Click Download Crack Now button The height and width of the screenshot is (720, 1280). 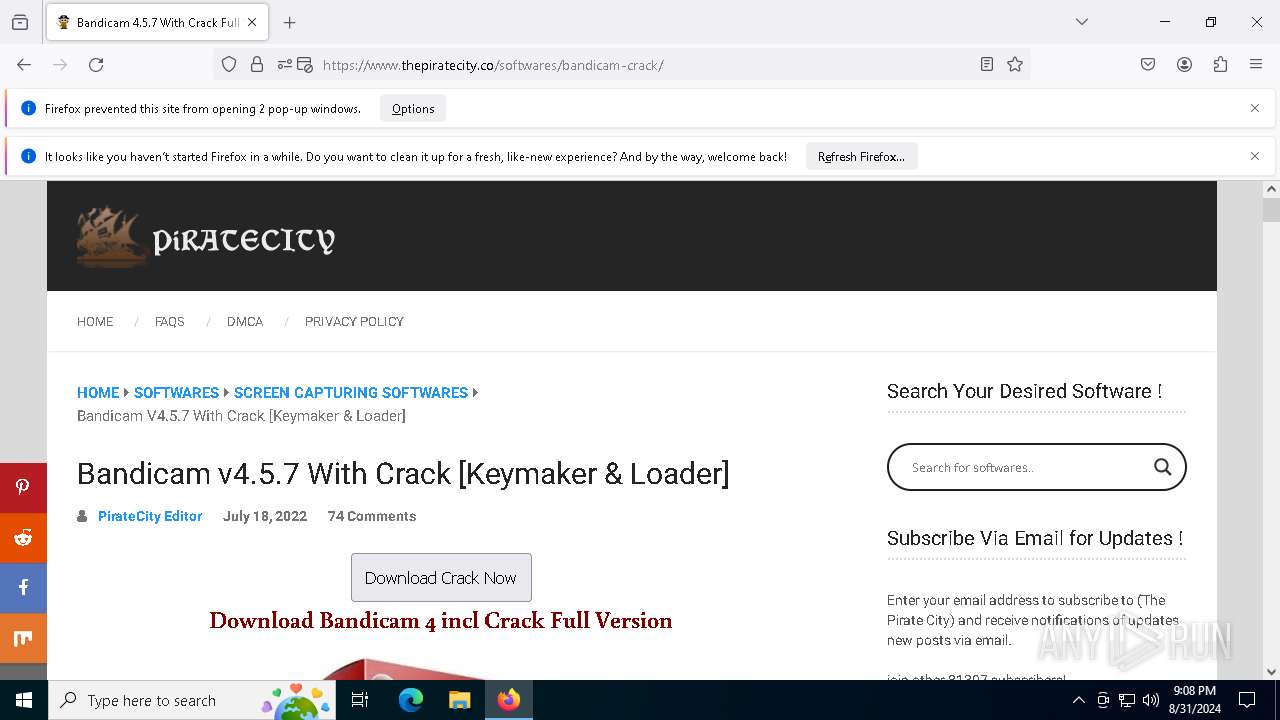441,578
